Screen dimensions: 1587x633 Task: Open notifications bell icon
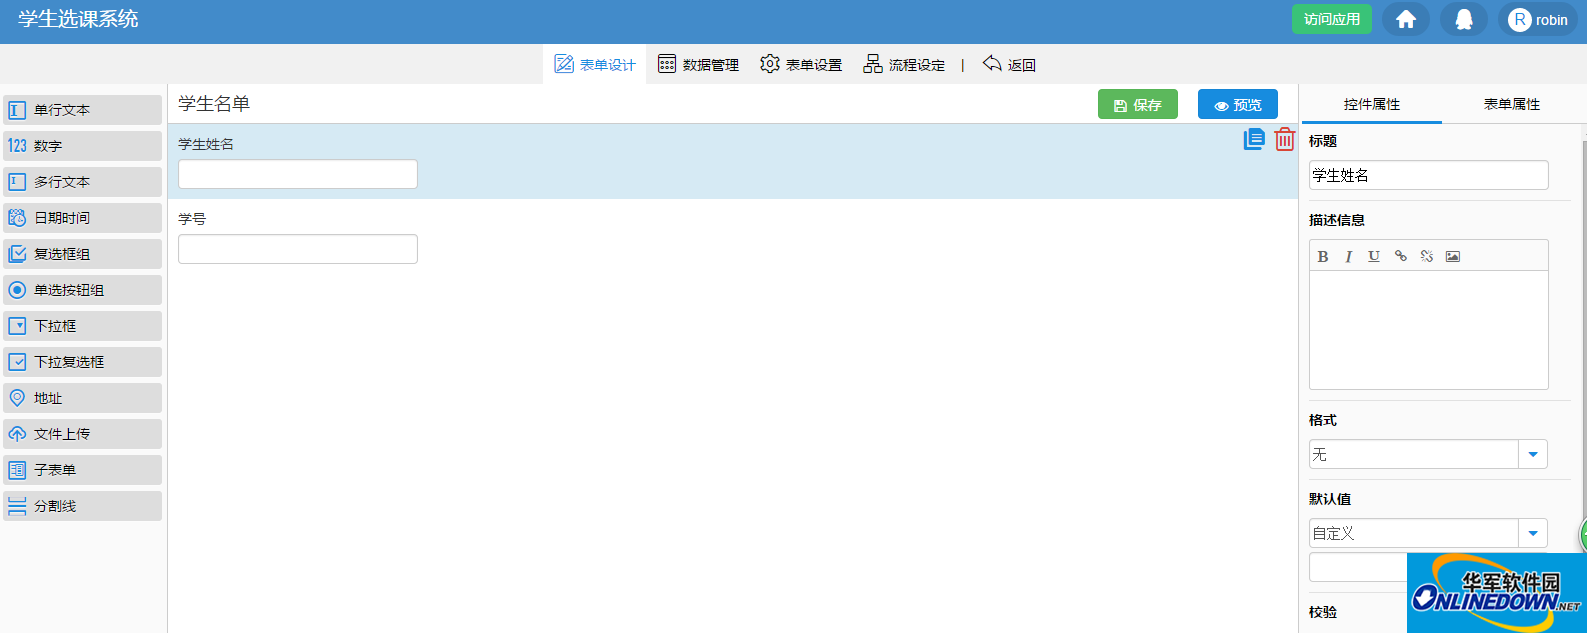(1463, 20)
